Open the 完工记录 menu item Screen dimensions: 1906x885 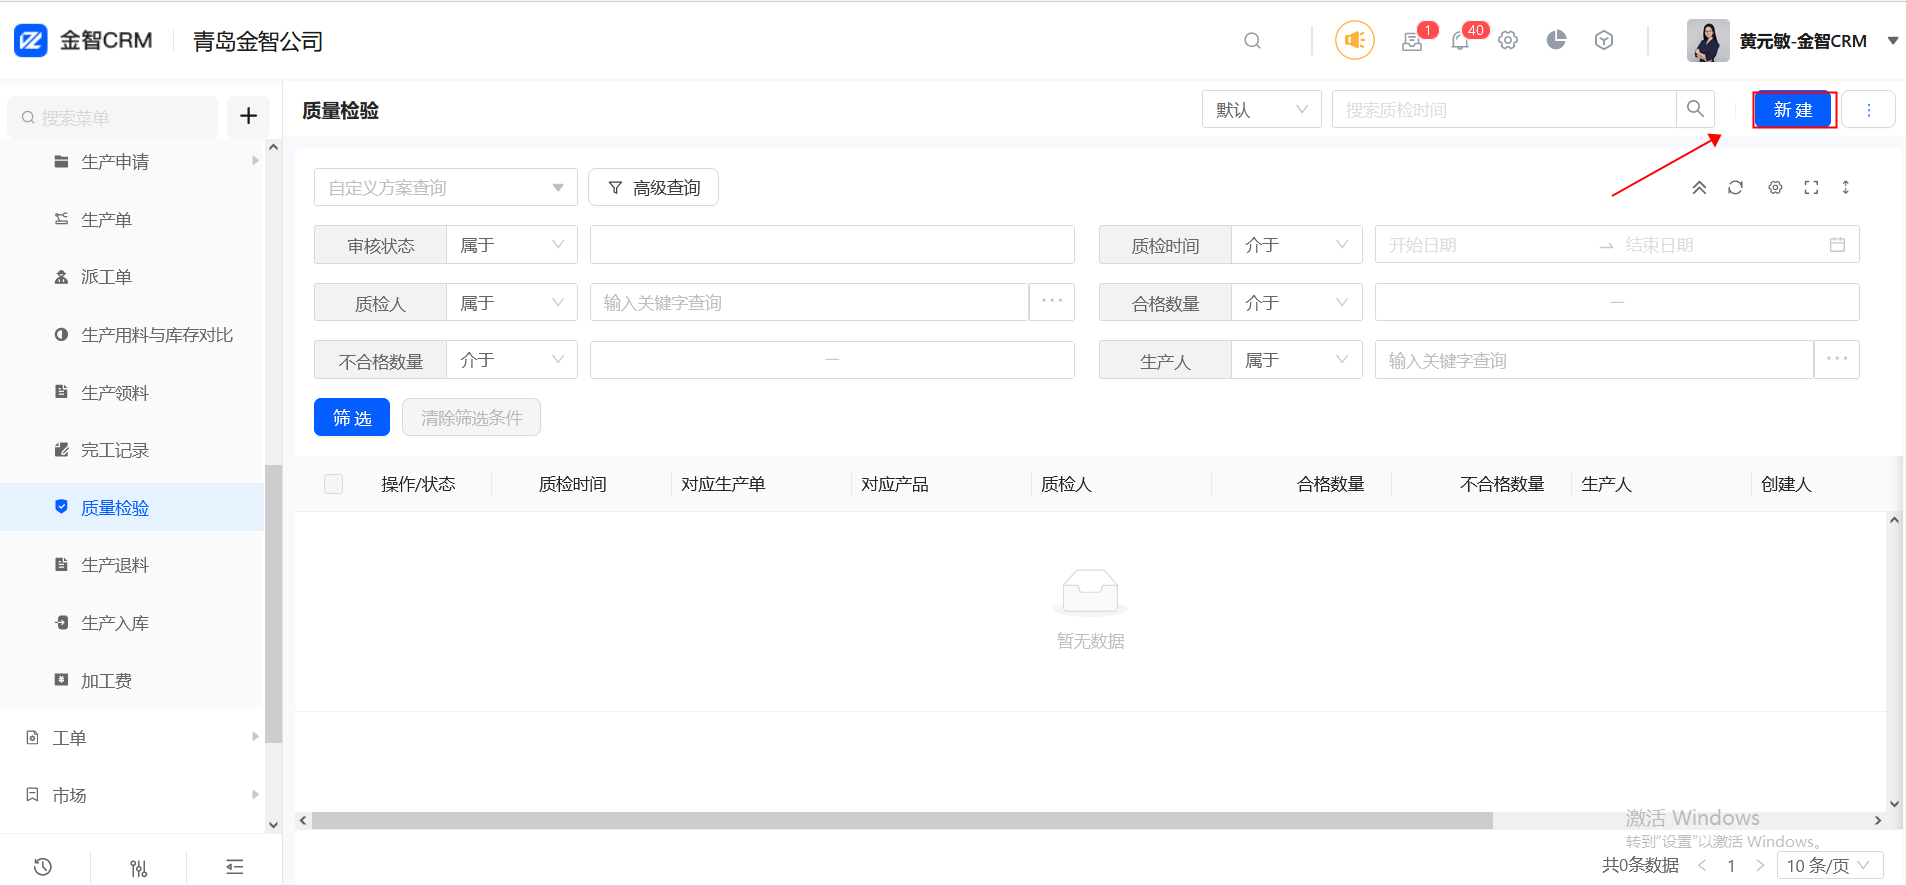click(x=132, y=450)
